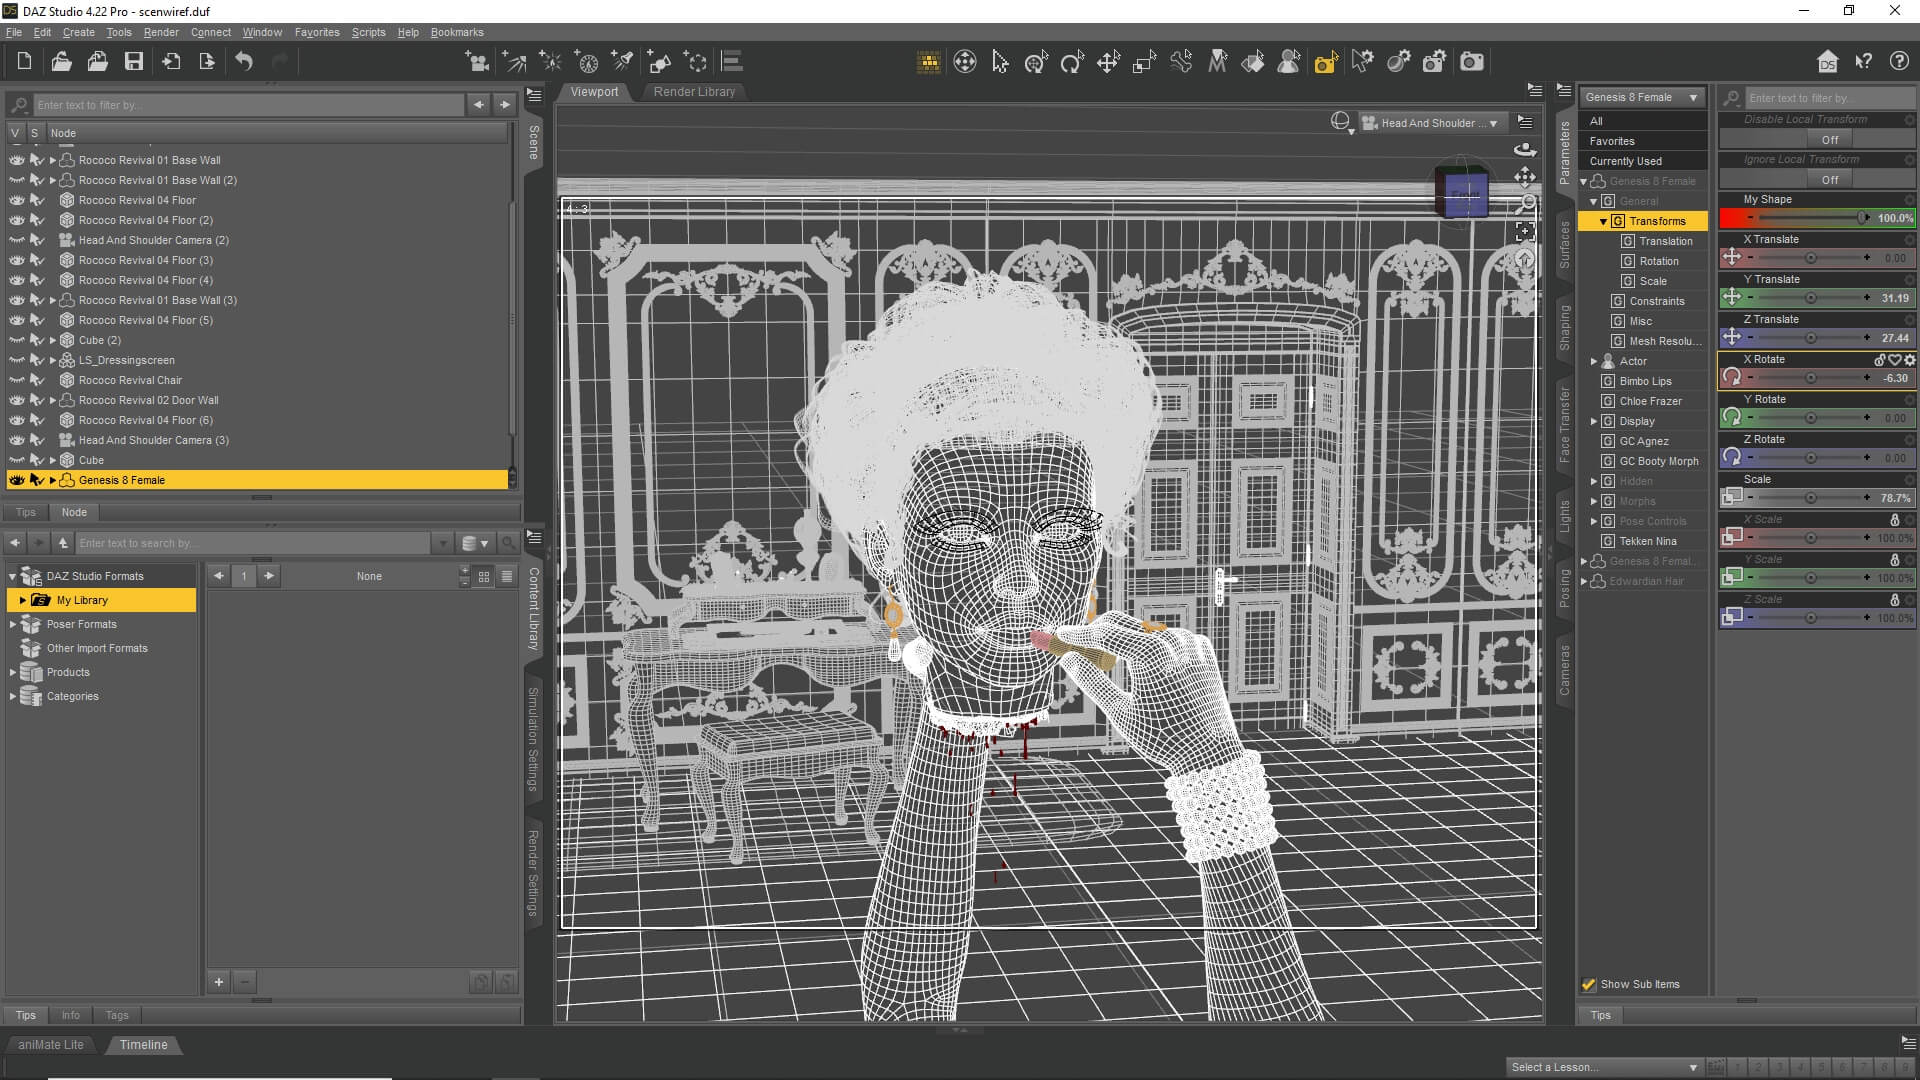The width and height of the screenshot is (1920, 1080).
Task: Select the Rotate tool
Action: tap(1072, 62)
